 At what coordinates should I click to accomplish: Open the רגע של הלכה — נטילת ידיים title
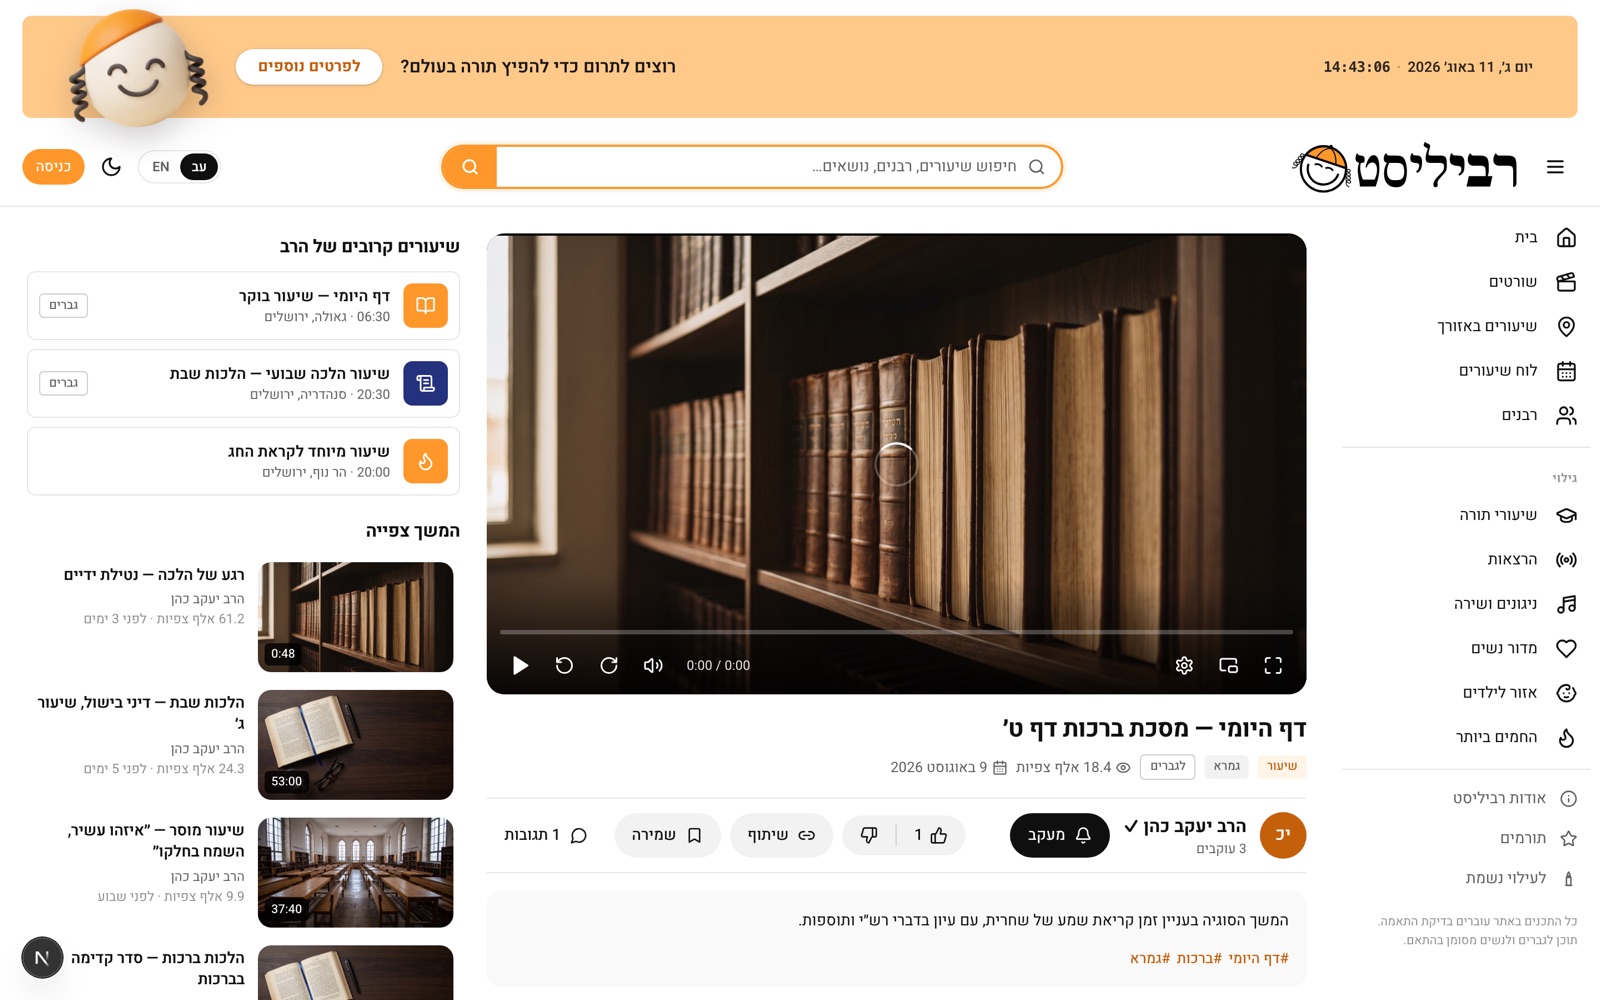pyautogui.click(x=154, y=575)
